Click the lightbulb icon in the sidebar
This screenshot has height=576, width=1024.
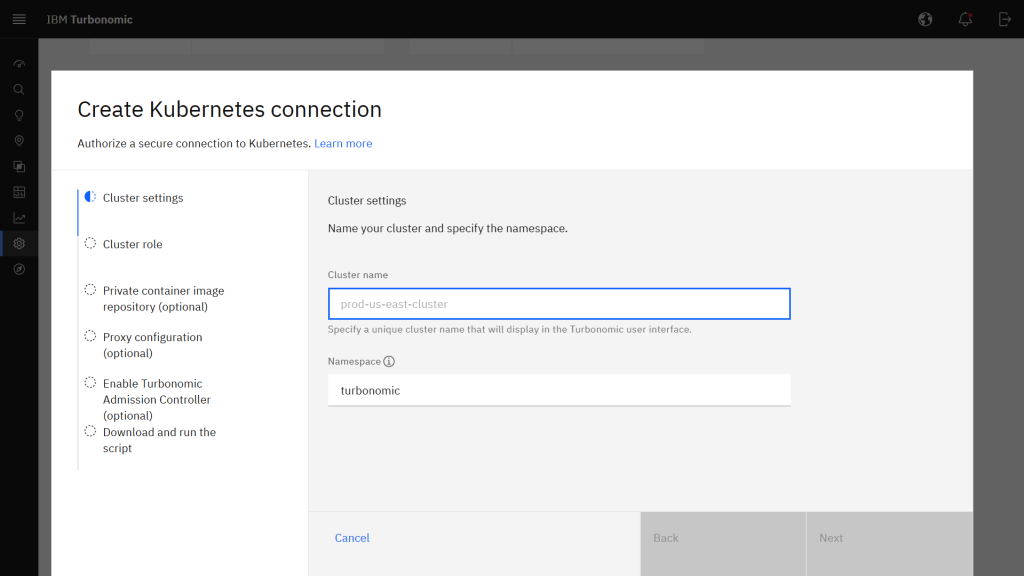pos(19,115)
